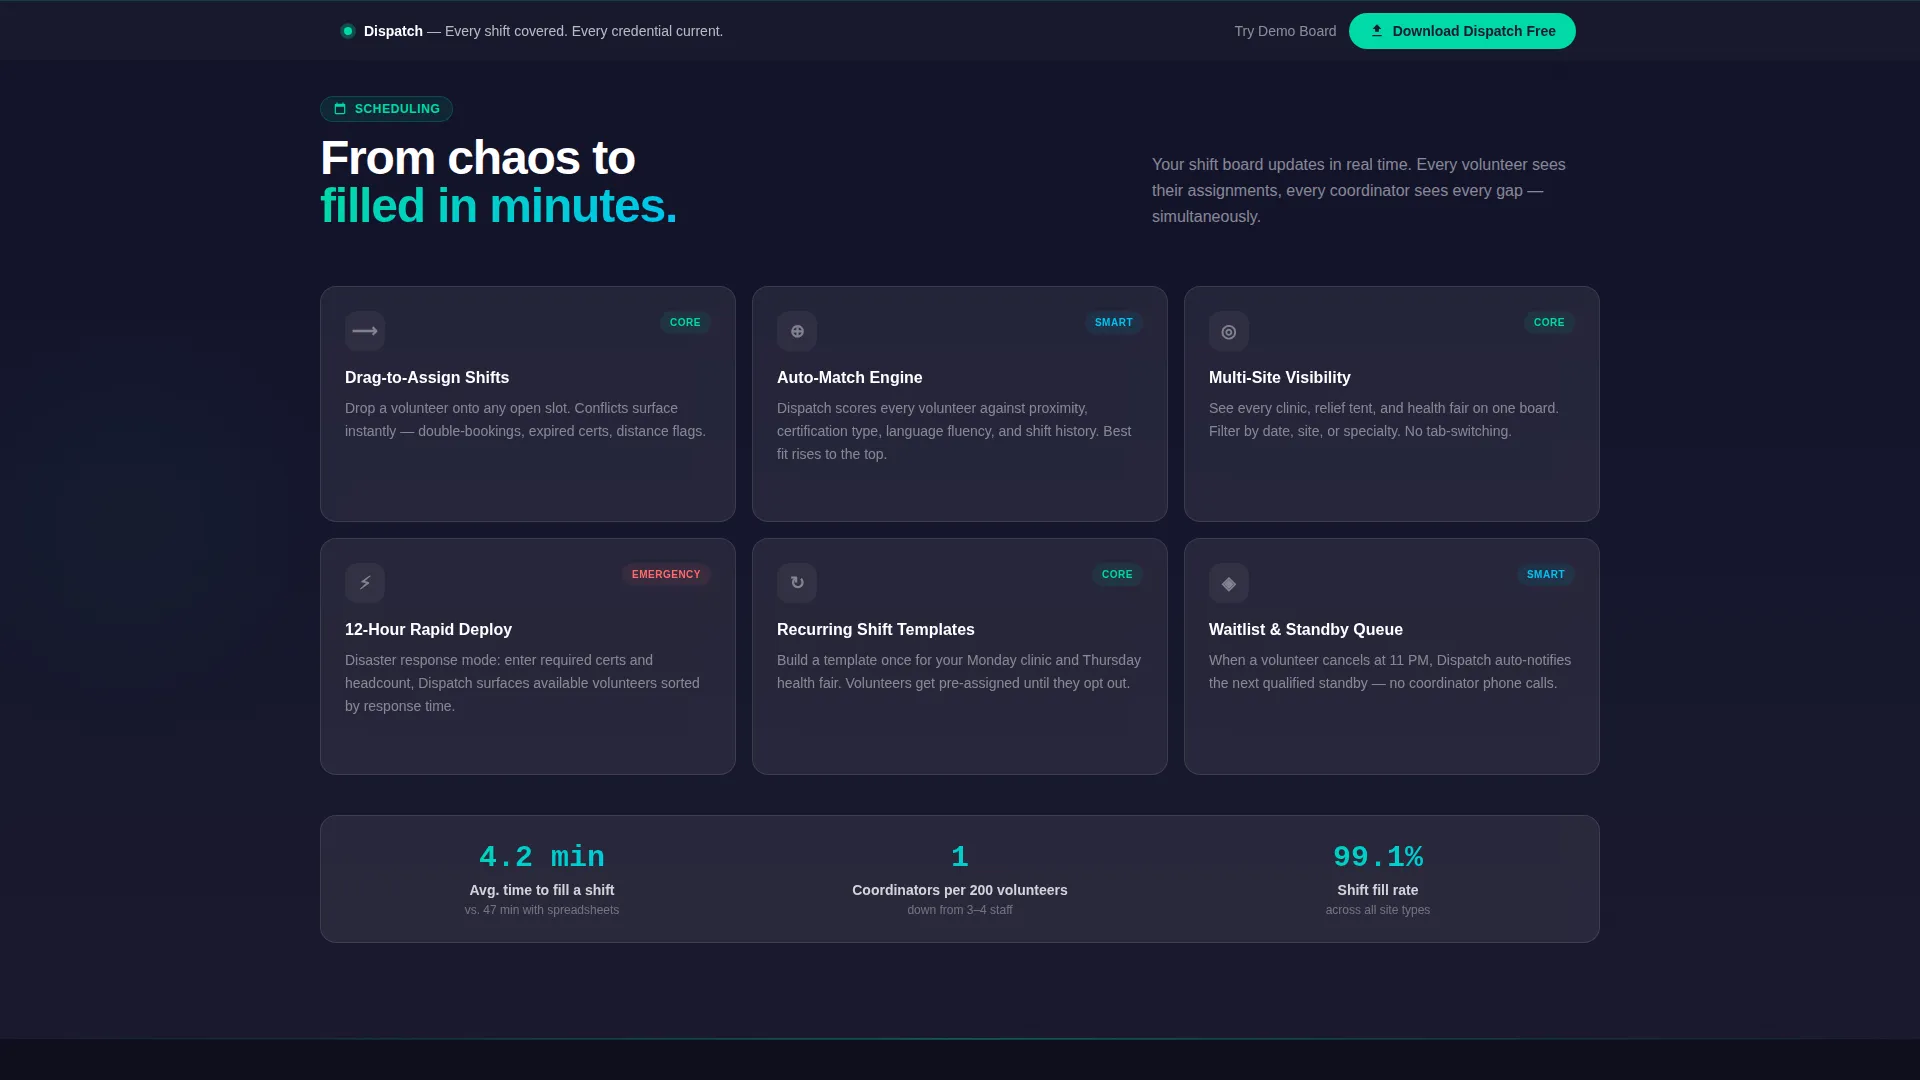Click the target icon on Multi-Site Visibility card
1920x1080 pixels.
tap(1229, 331)
